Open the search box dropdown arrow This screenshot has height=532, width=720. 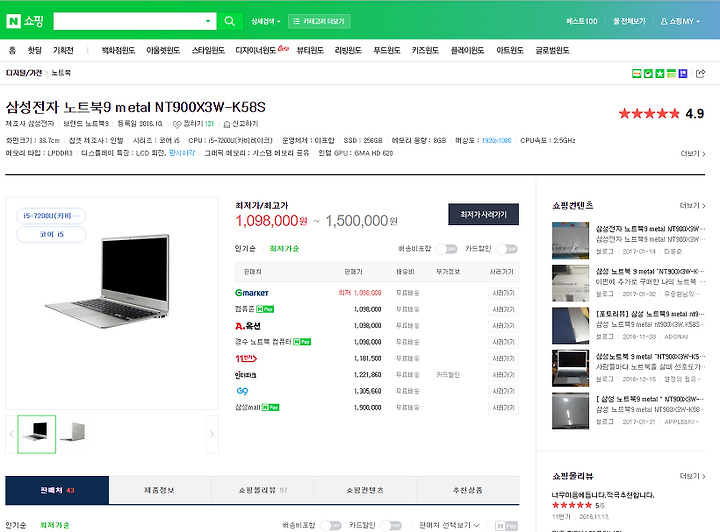tap(208, 21)
